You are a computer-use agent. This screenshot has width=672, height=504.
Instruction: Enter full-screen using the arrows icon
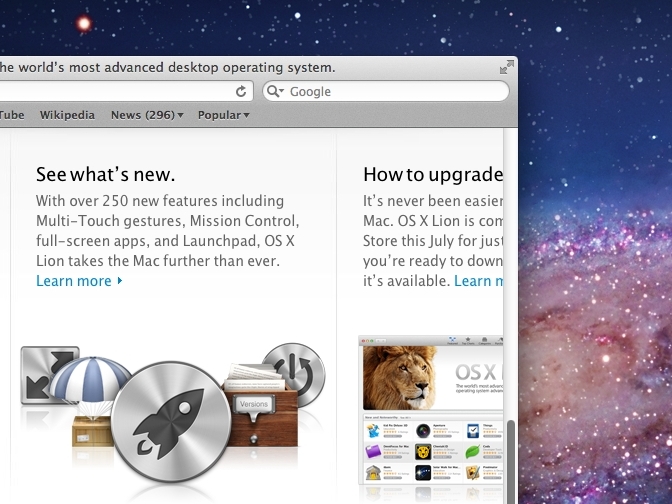coord(507,67)
